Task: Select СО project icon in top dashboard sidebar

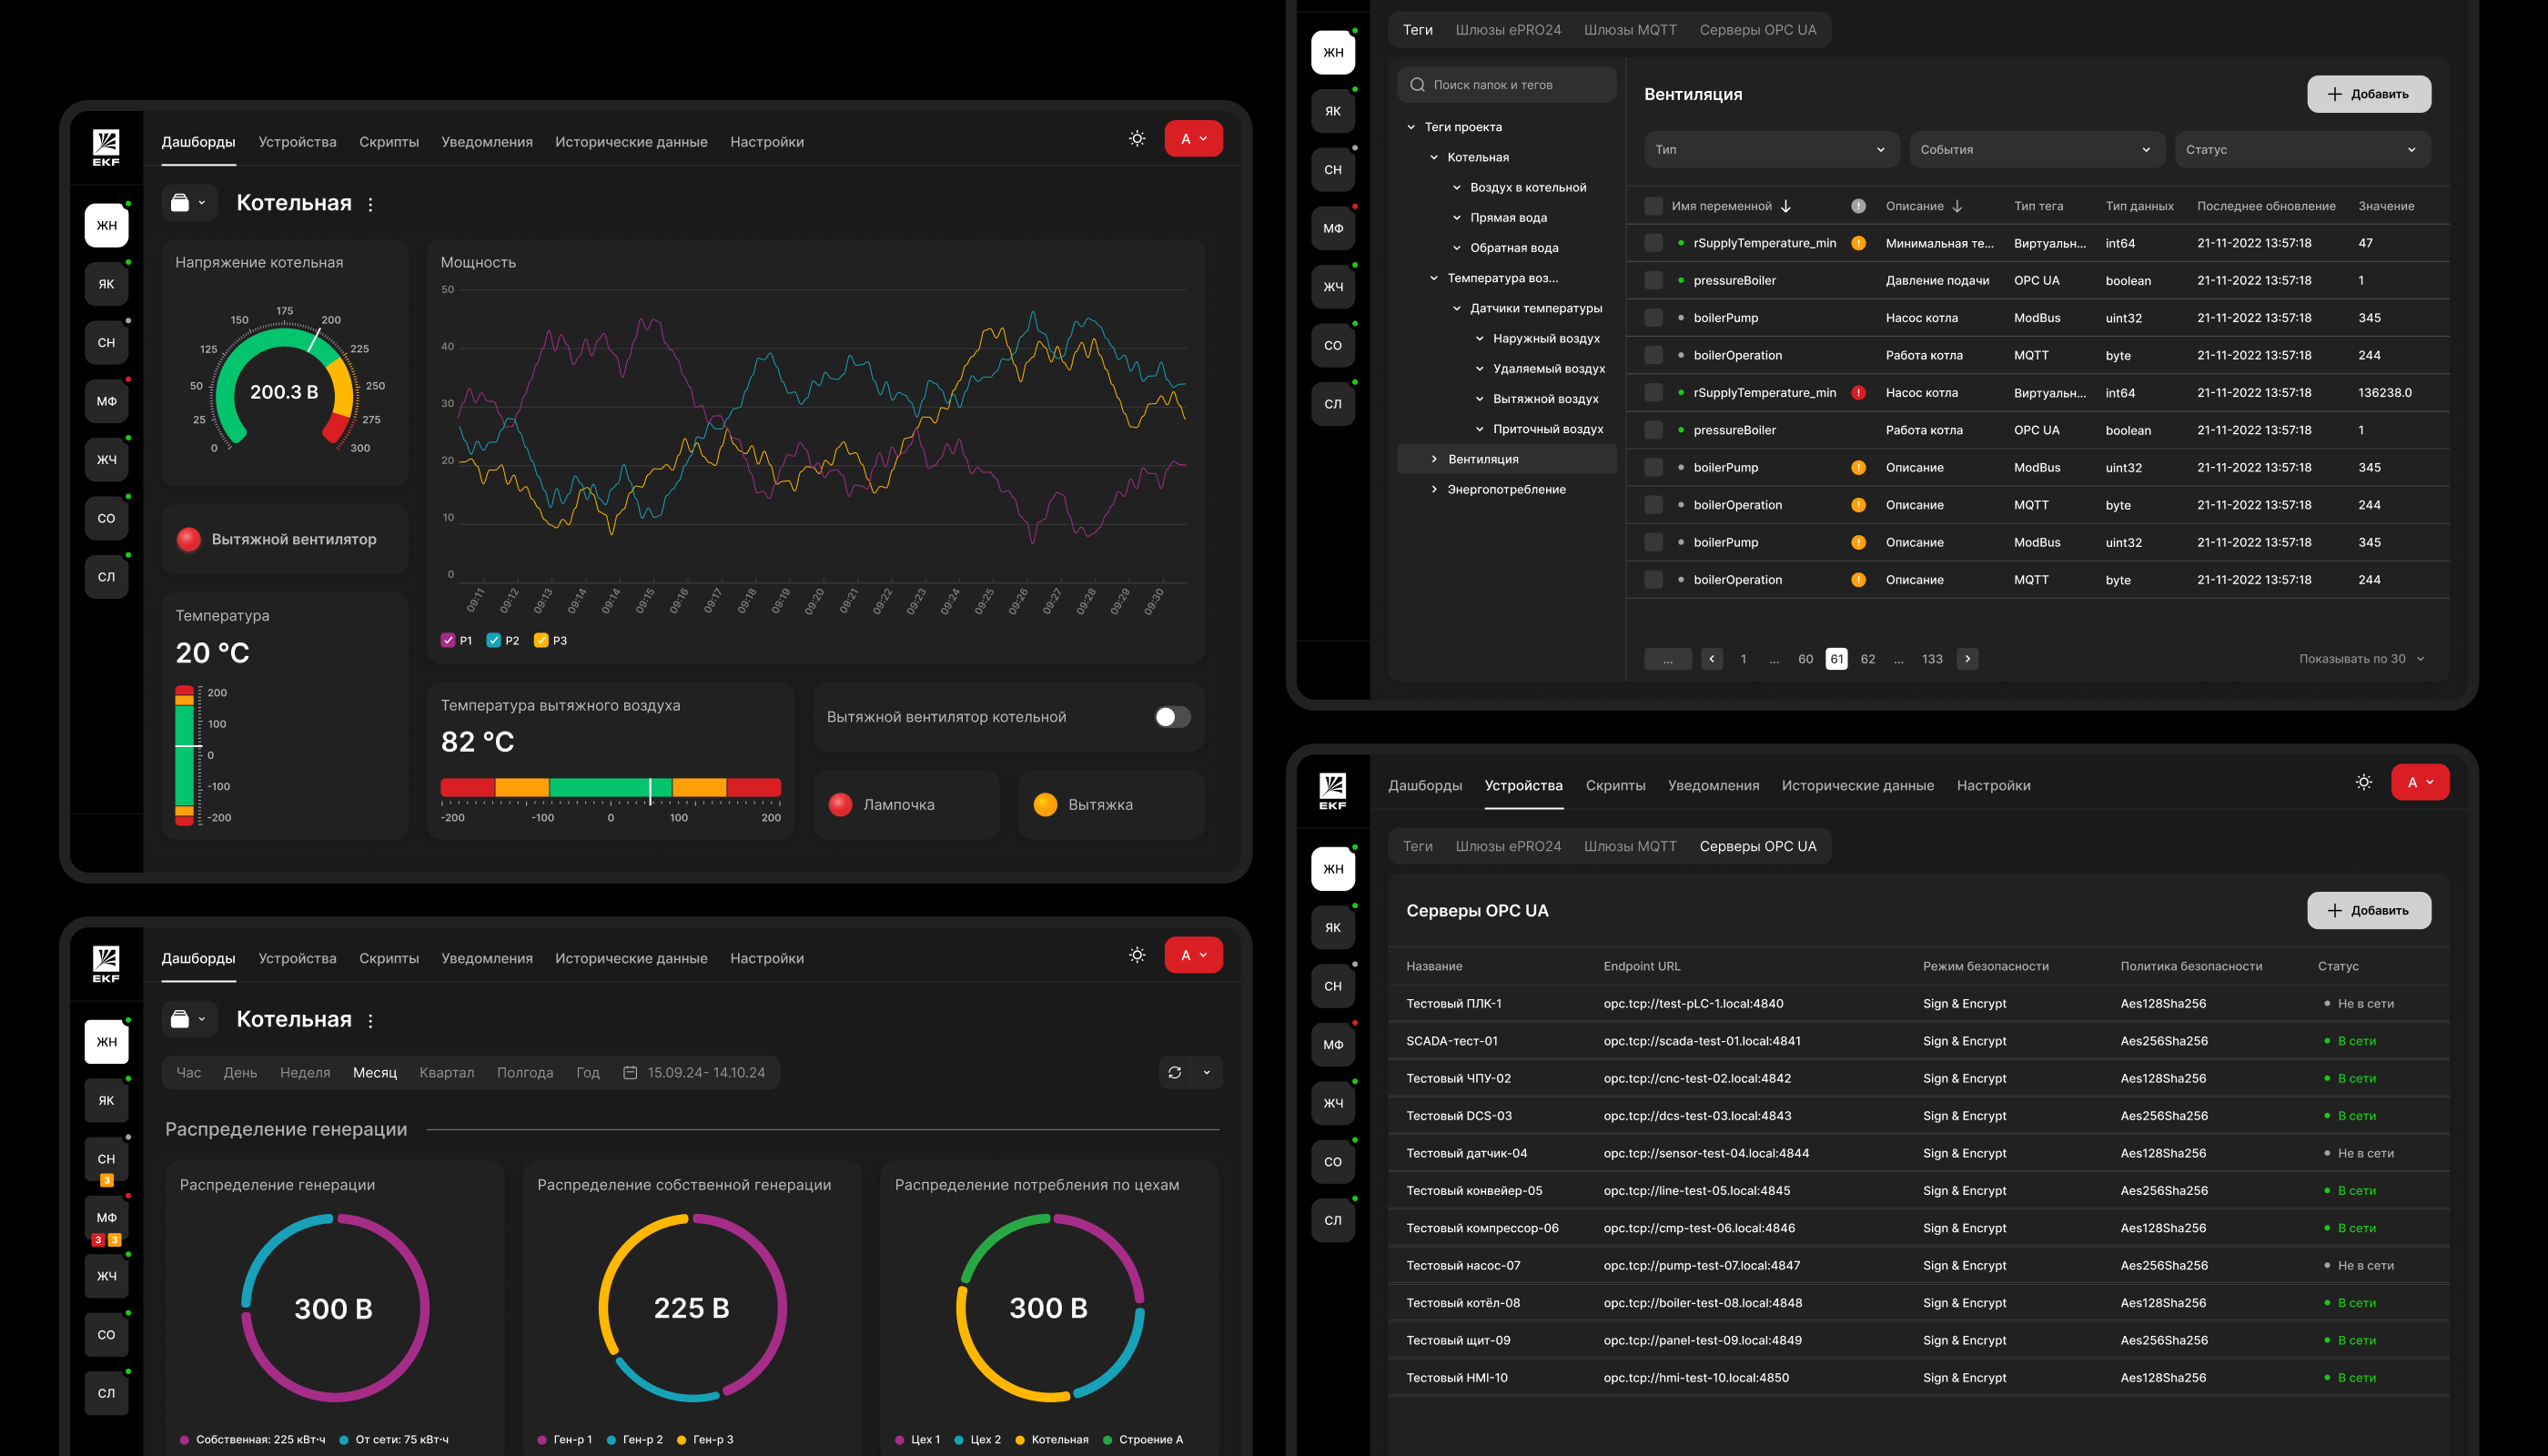Action: 106,518
